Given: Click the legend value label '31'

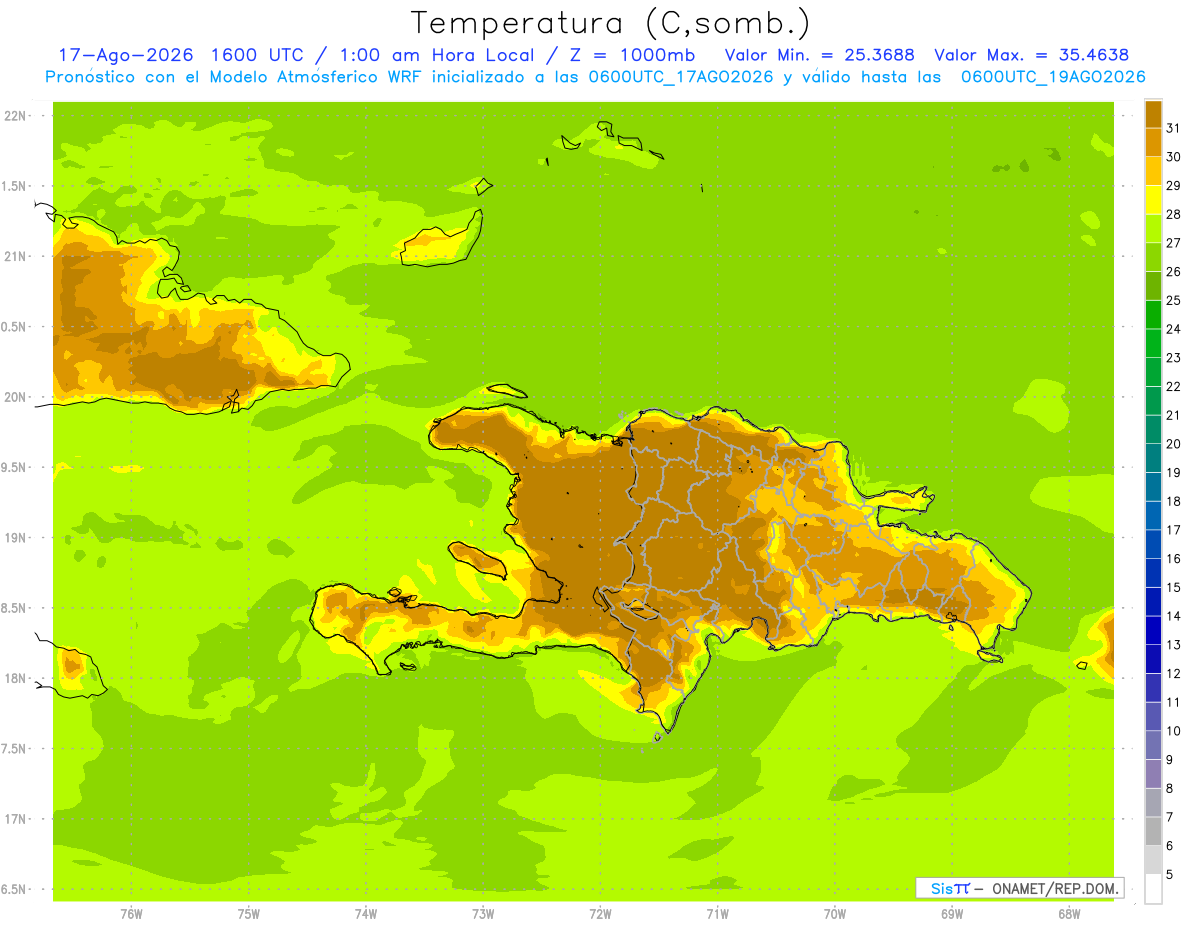Looking at the screenshot, I should point(1174,128).
